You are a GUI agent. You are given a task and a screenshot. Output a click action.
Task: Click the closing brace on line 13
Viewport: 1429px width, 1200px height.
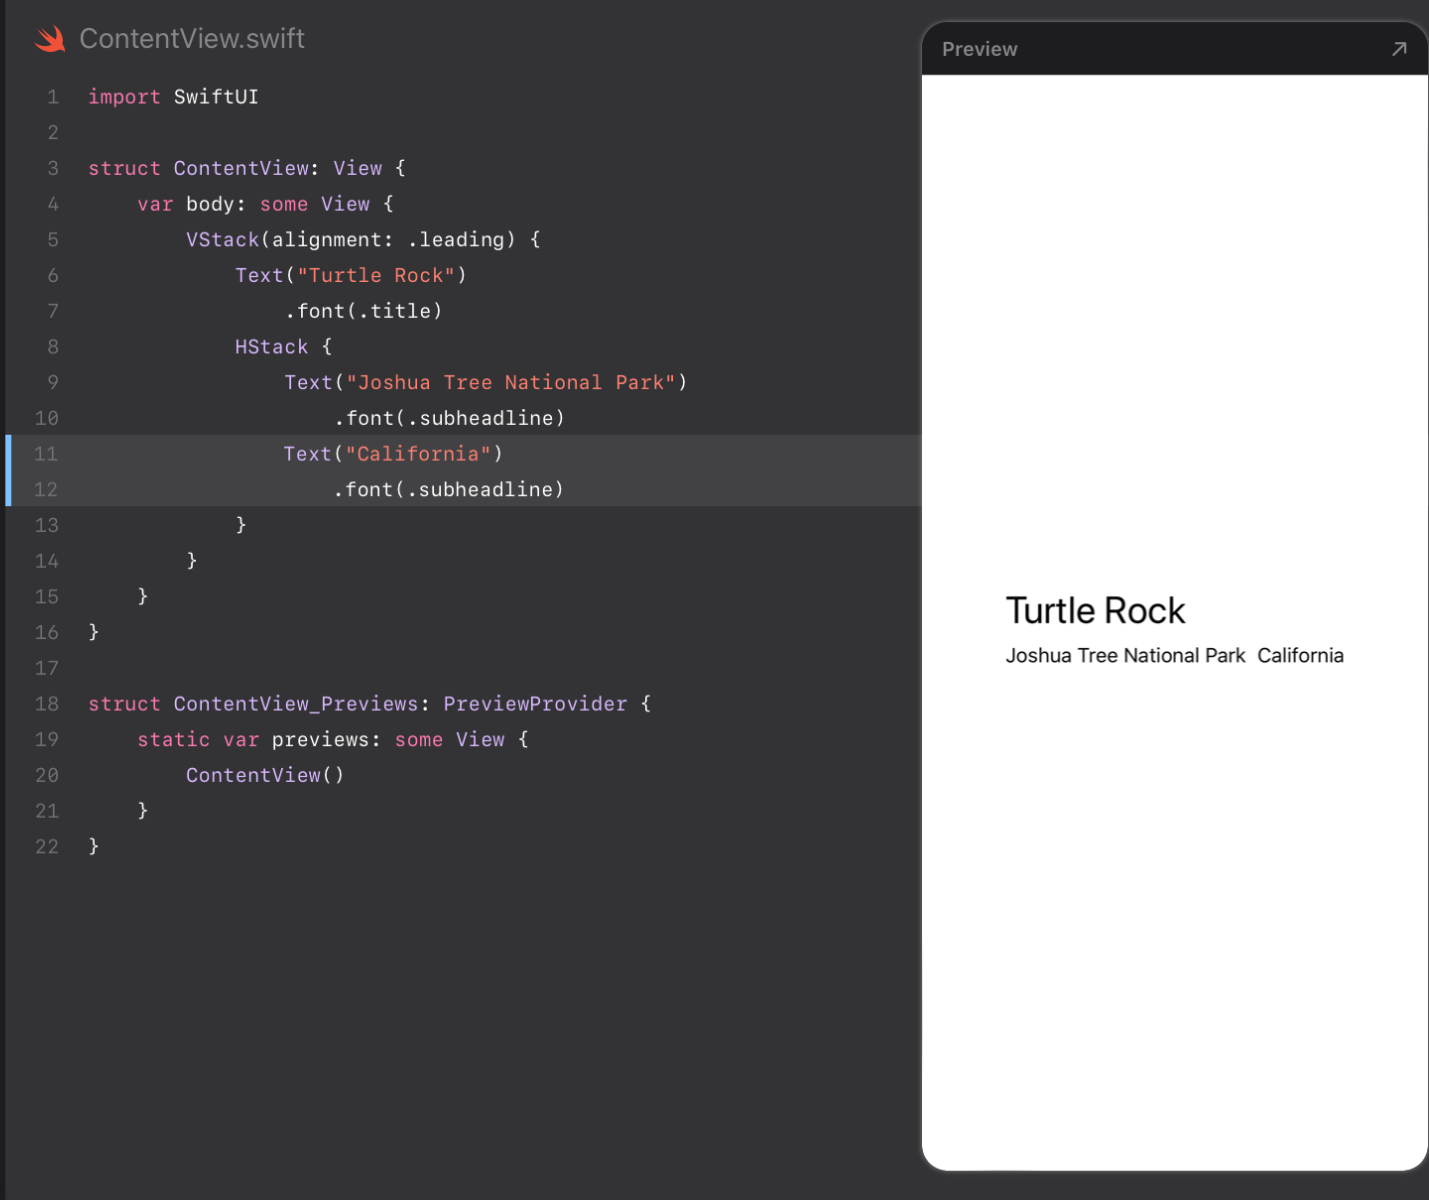pyautogui.click(x=241, y=525)
